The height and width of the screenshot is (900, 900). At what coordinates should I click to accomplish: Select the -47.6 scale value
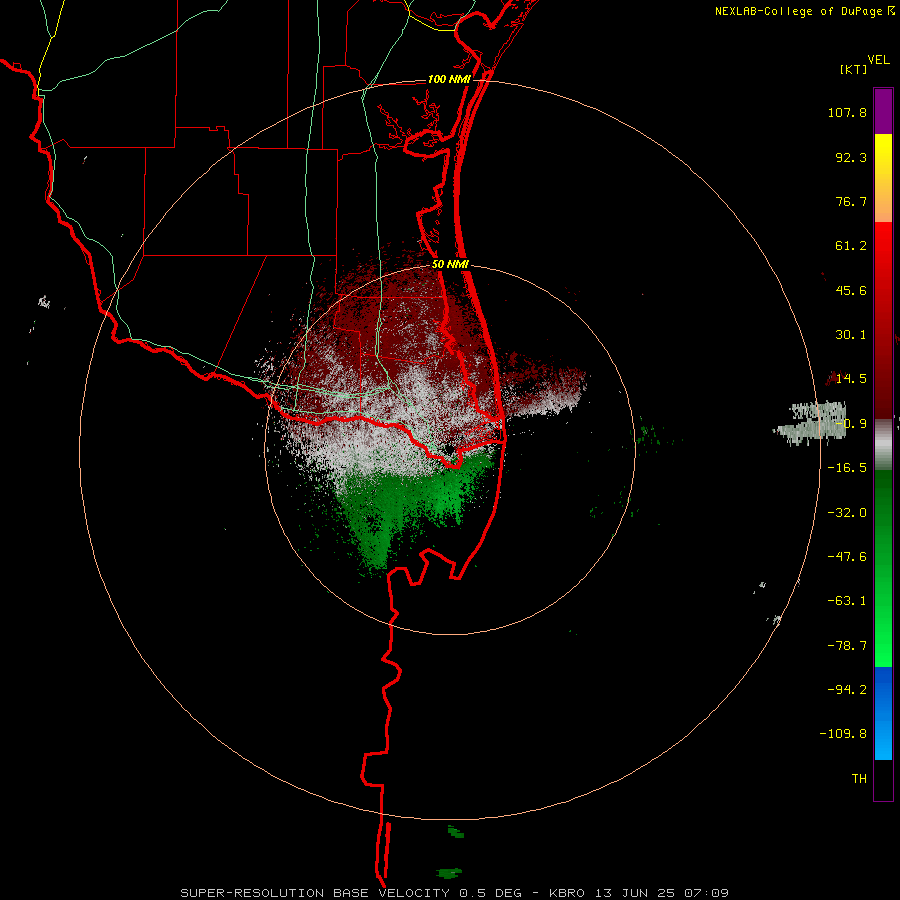tap(847, 557)
